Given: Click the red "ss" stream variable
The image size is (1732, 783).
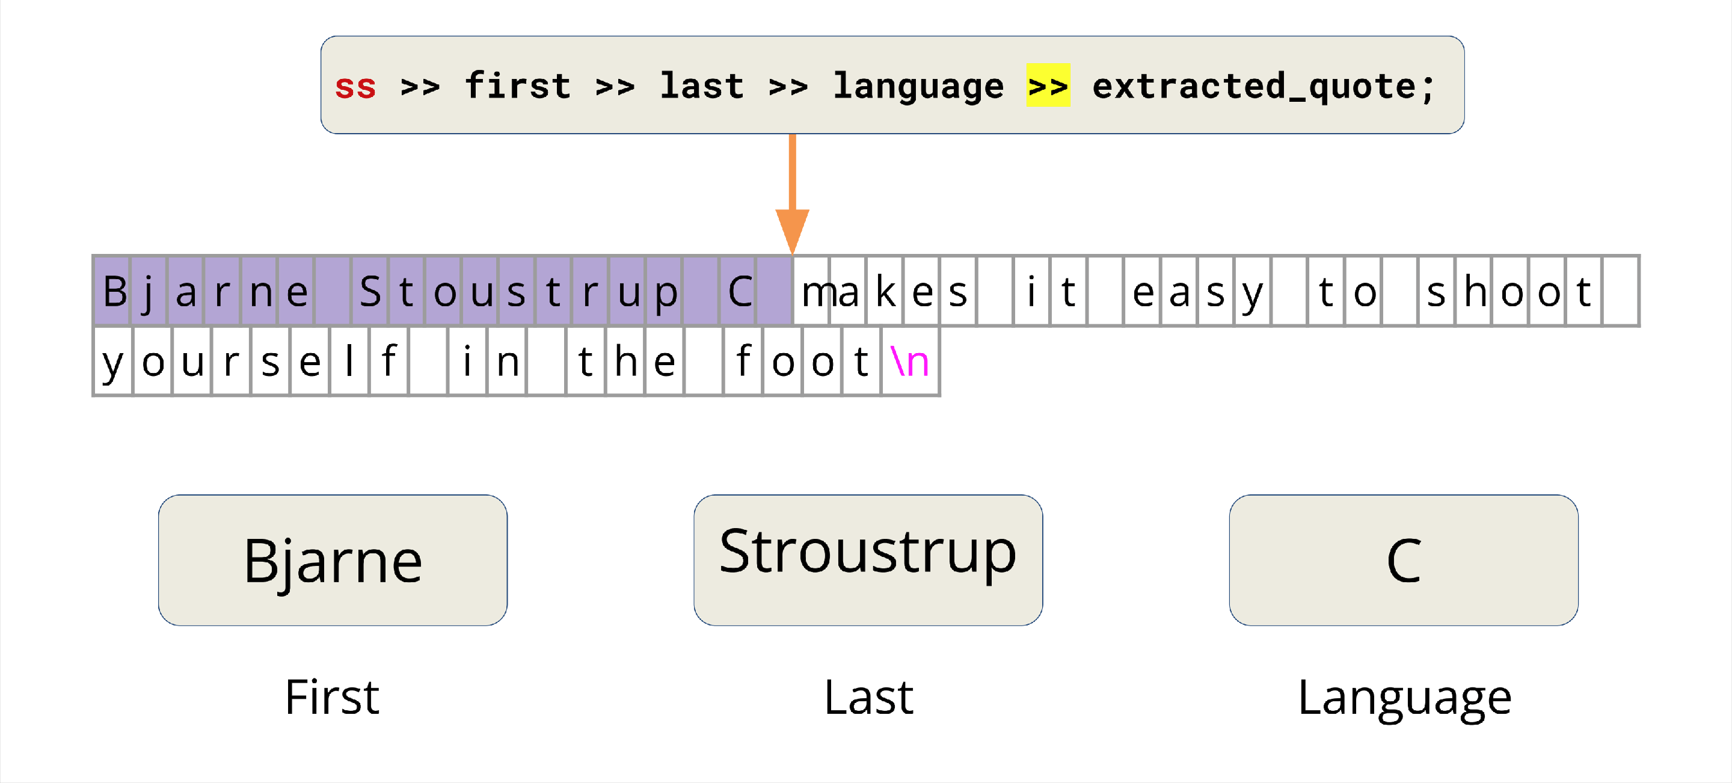Looking at the screenshot, I should 355,87.
